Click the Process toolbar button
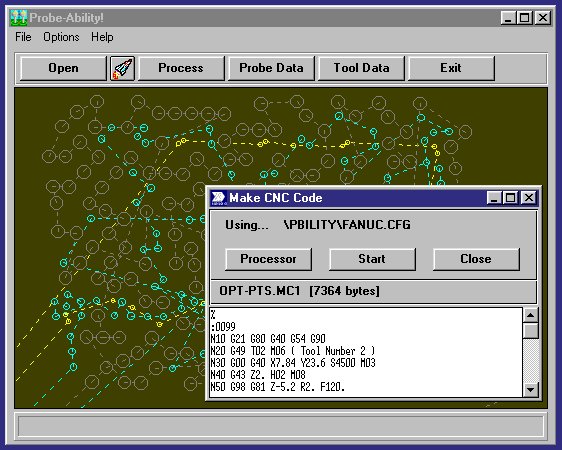562x450 pixels. [x=181, y=68]
